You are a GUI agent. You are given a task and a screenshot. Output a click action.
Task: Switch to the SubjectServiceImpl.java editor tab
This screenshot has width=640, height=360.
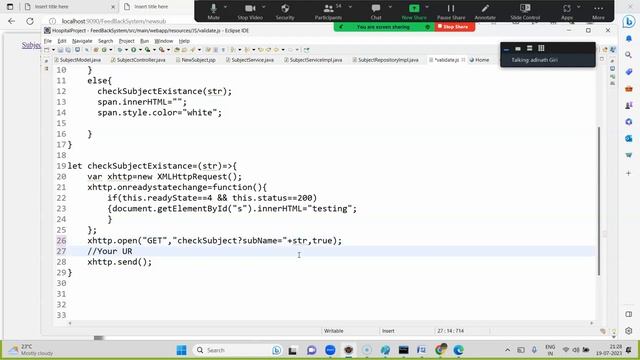(313, 60)
